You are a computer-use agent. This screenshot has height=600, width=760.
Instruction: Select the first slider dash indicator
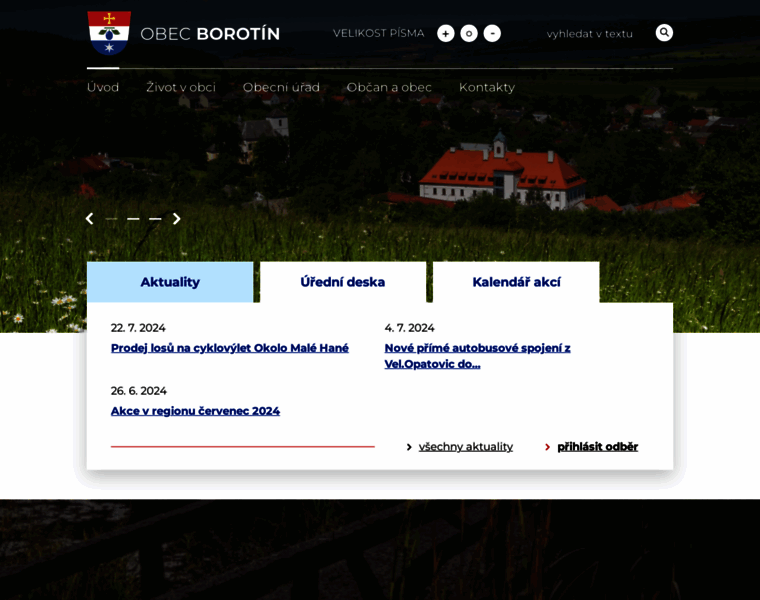coord(111,219)
